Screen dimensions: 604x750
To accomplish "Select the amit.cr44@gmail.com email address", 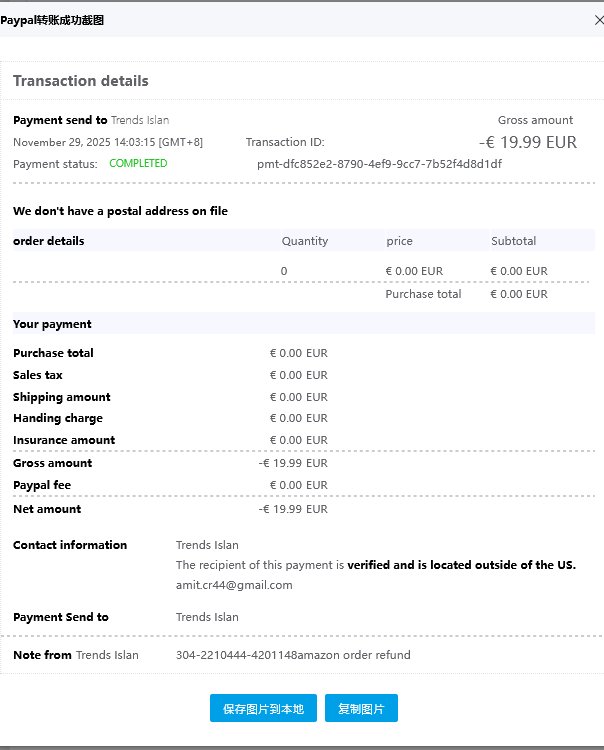I will pyautogui.click(x=234, y=585).
